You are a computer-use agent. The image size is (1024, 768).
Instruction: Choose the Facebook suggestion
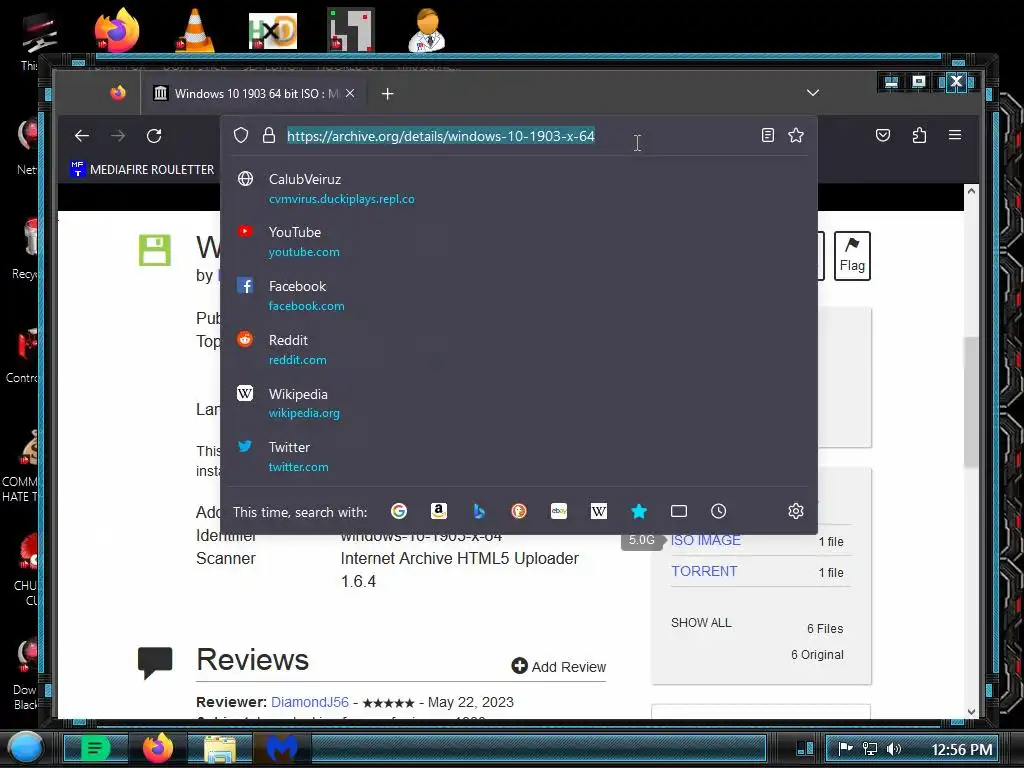click(519, 295)
